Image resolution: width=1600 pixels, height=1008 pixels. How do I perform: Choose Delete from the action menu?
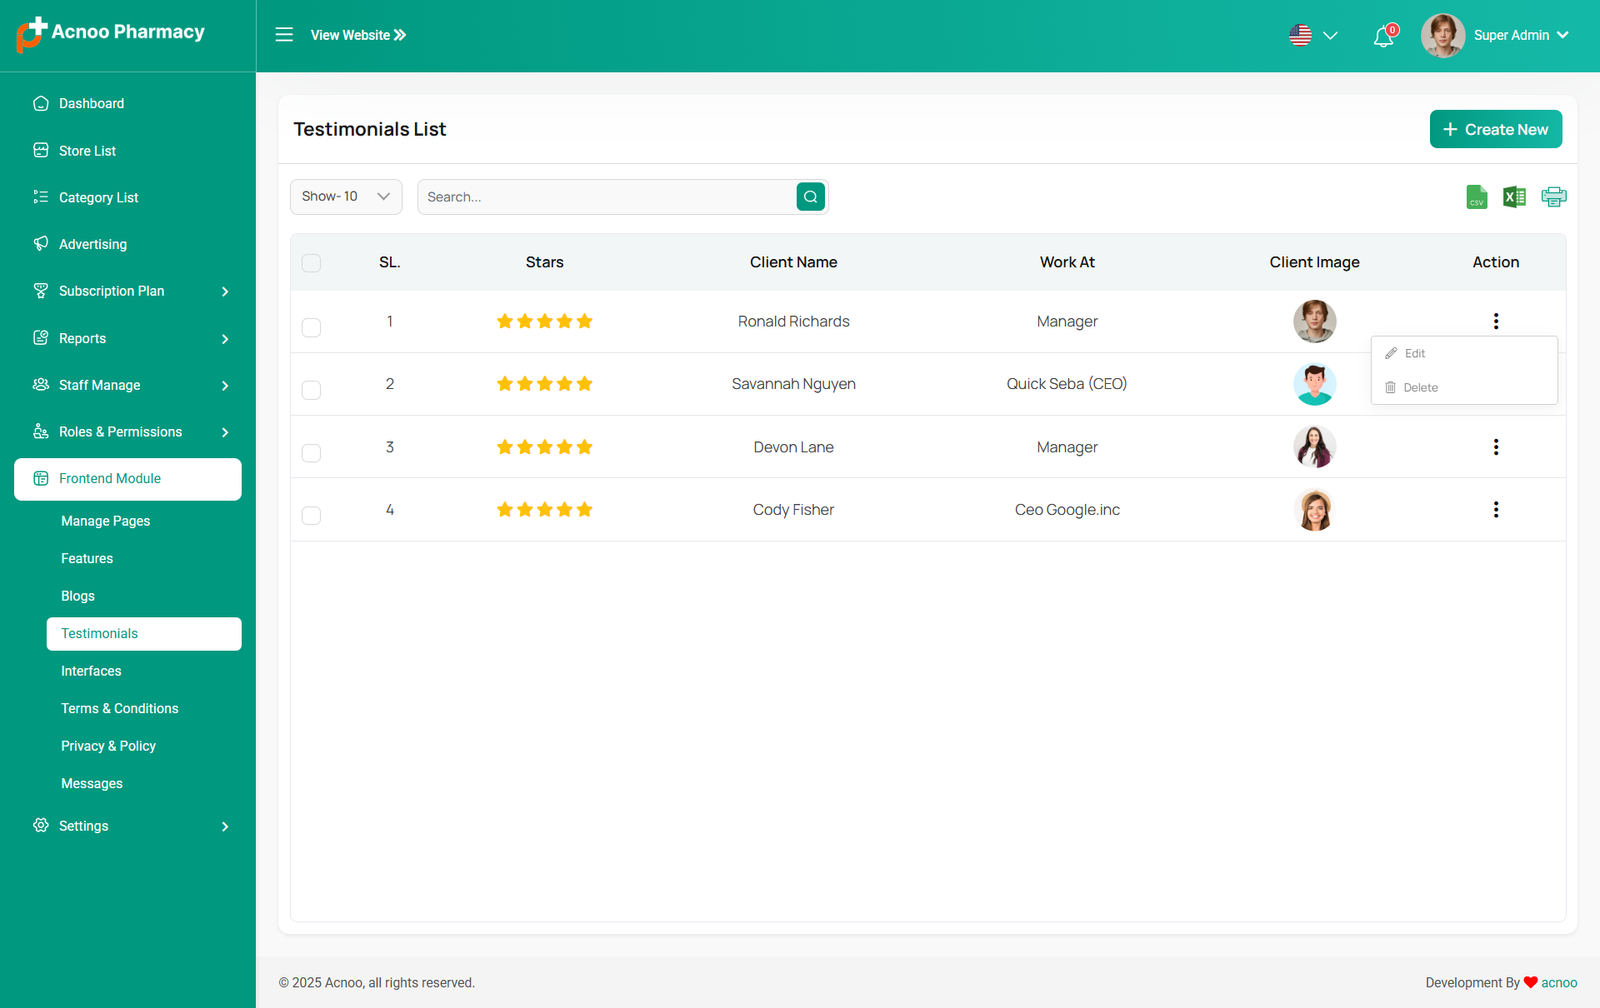click(x=1419, y=388)
